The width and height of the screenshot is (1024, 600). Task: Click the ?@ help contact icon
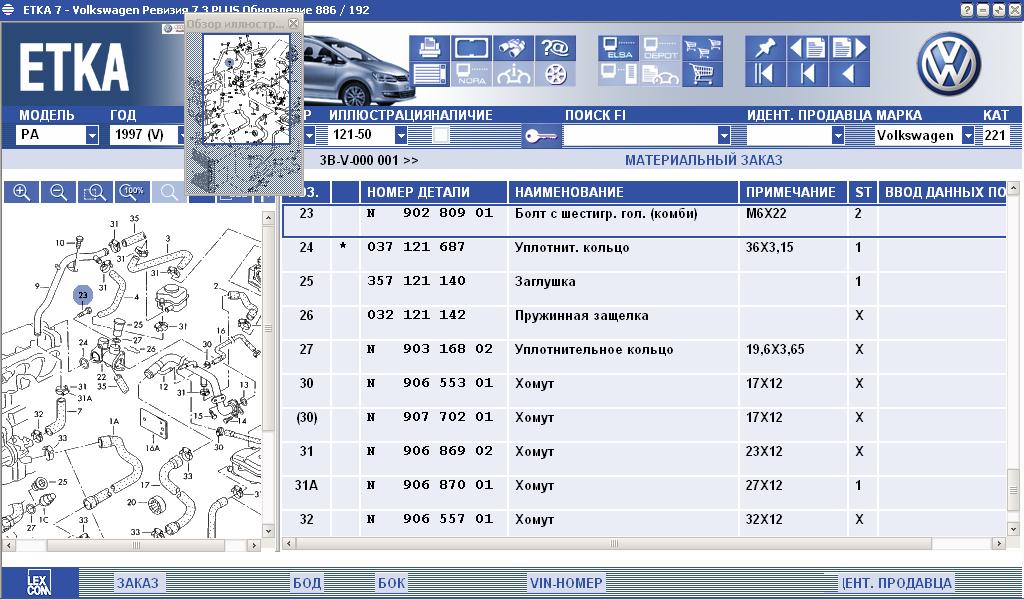click(555, 48)
